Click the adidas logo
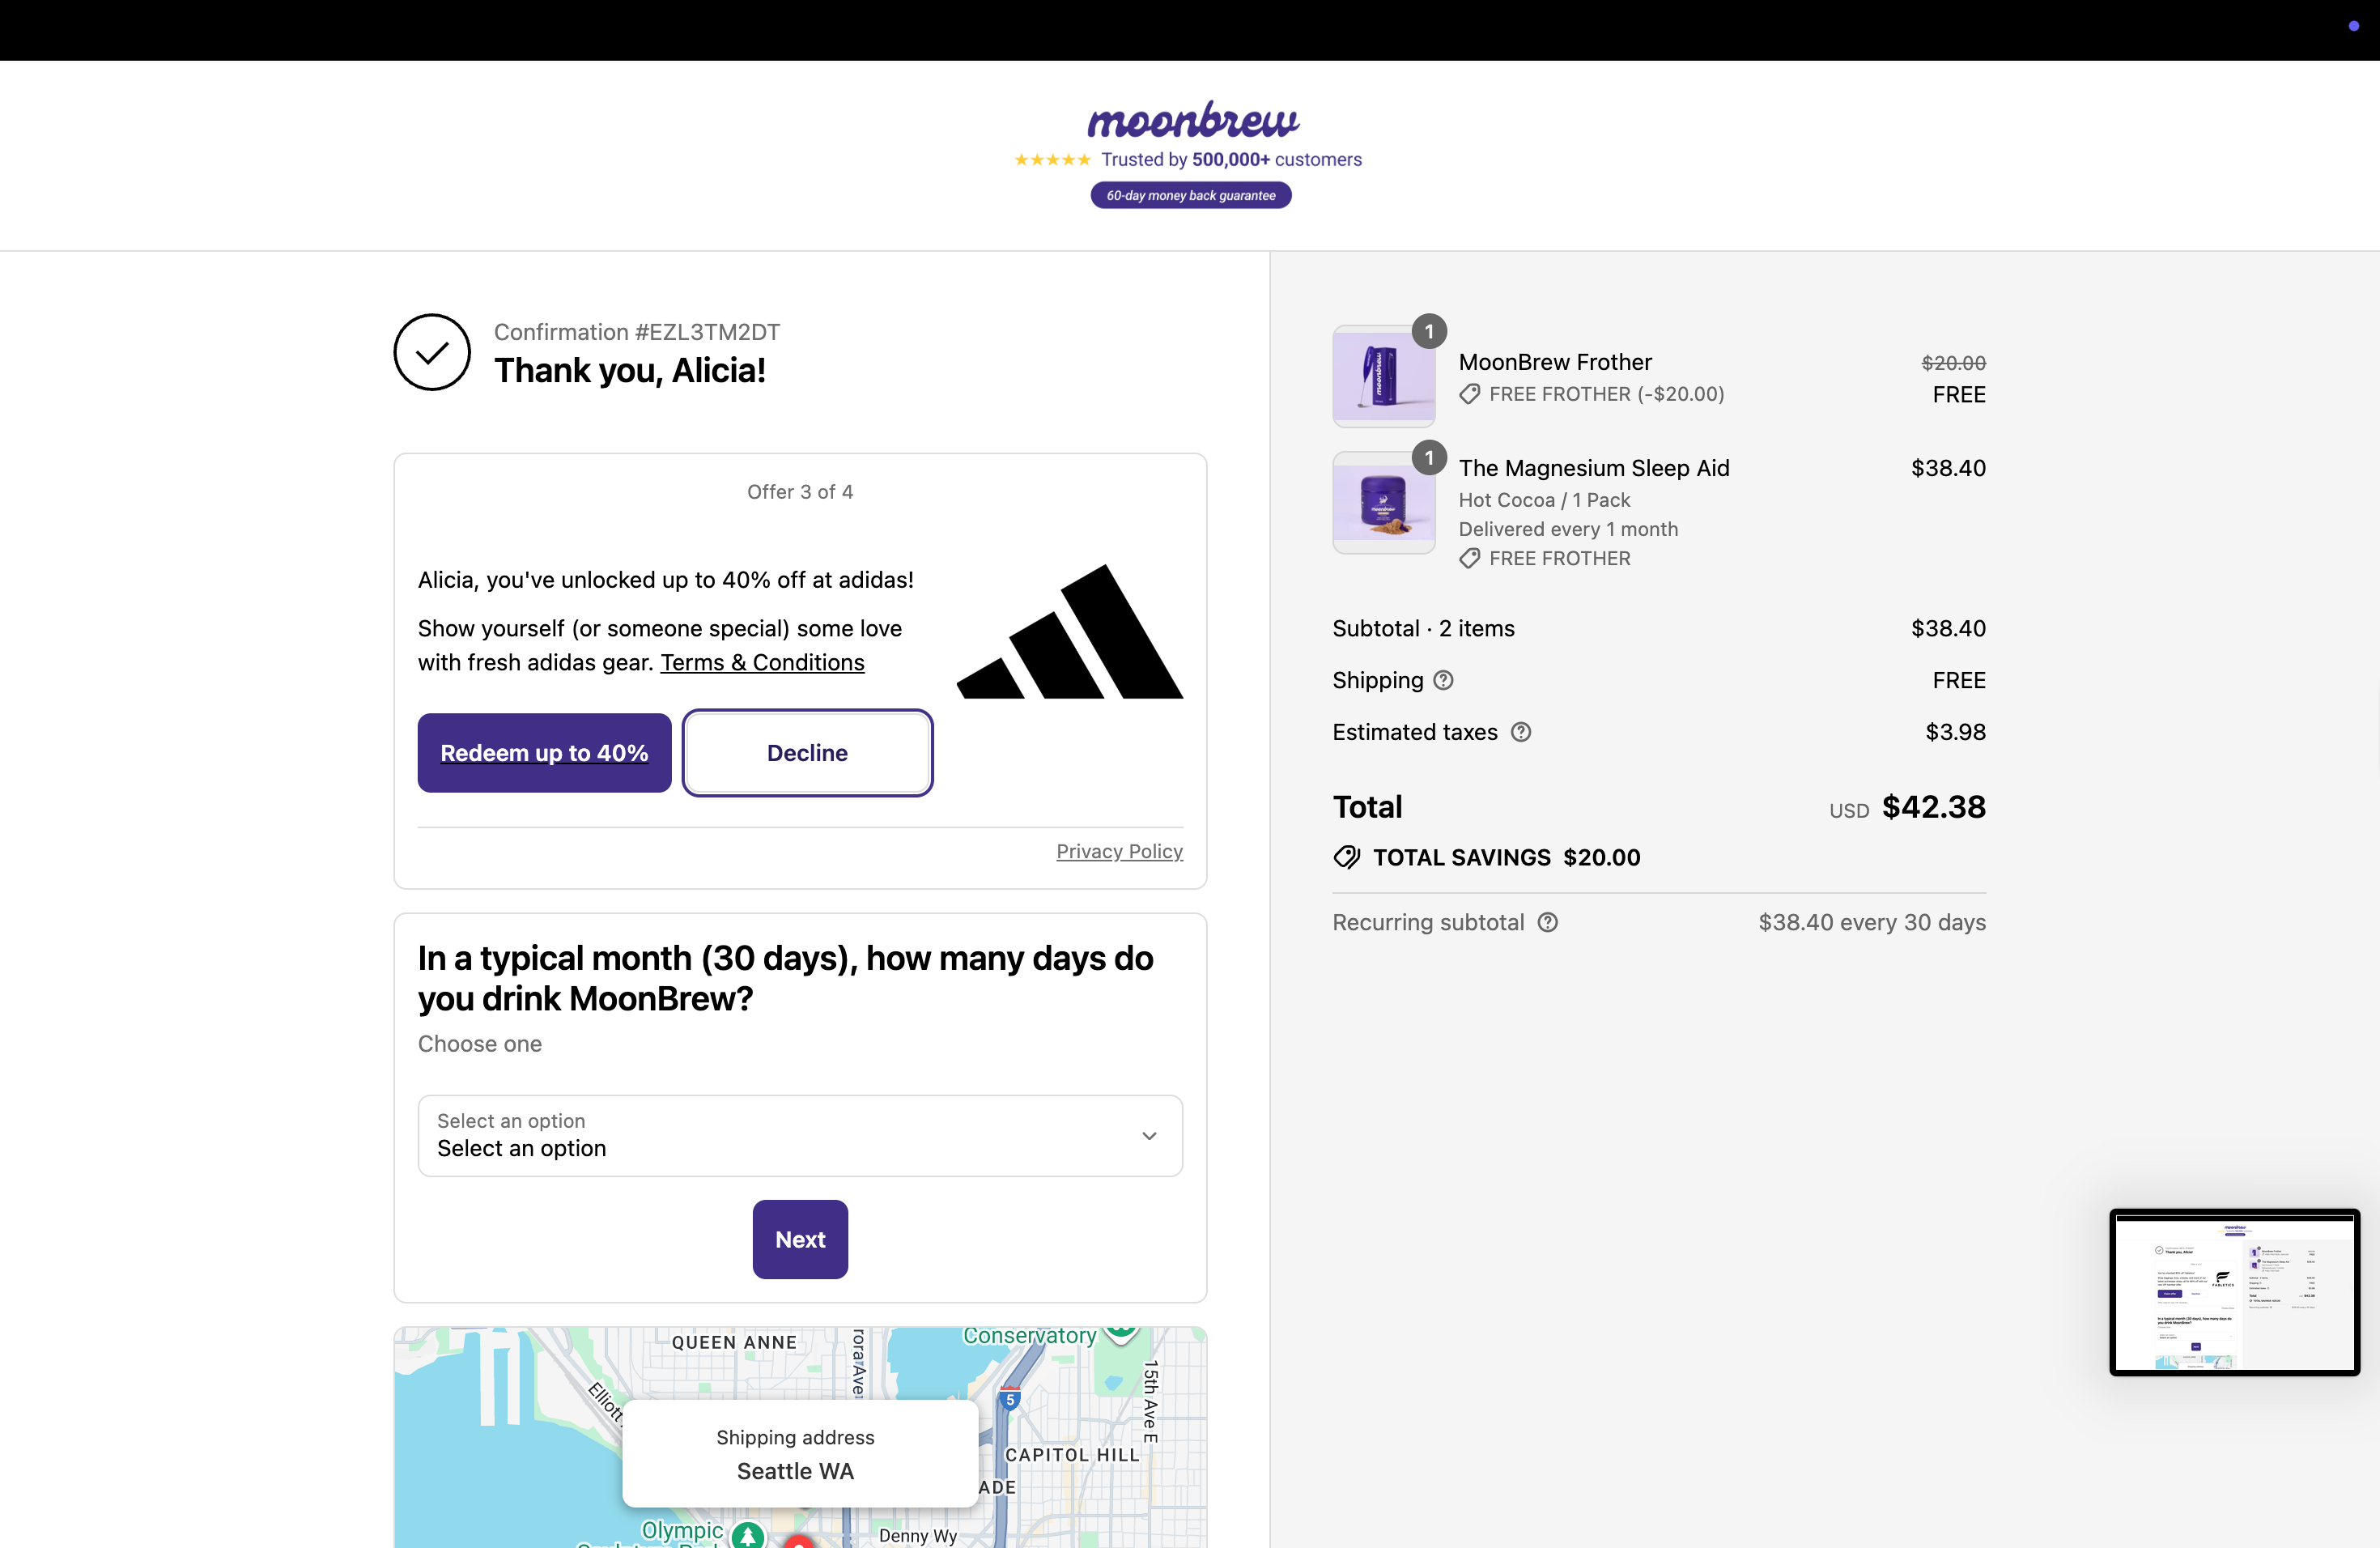Image resolution: width=2380 pixels, height=1548 pixels. (x=1069, y=631)
